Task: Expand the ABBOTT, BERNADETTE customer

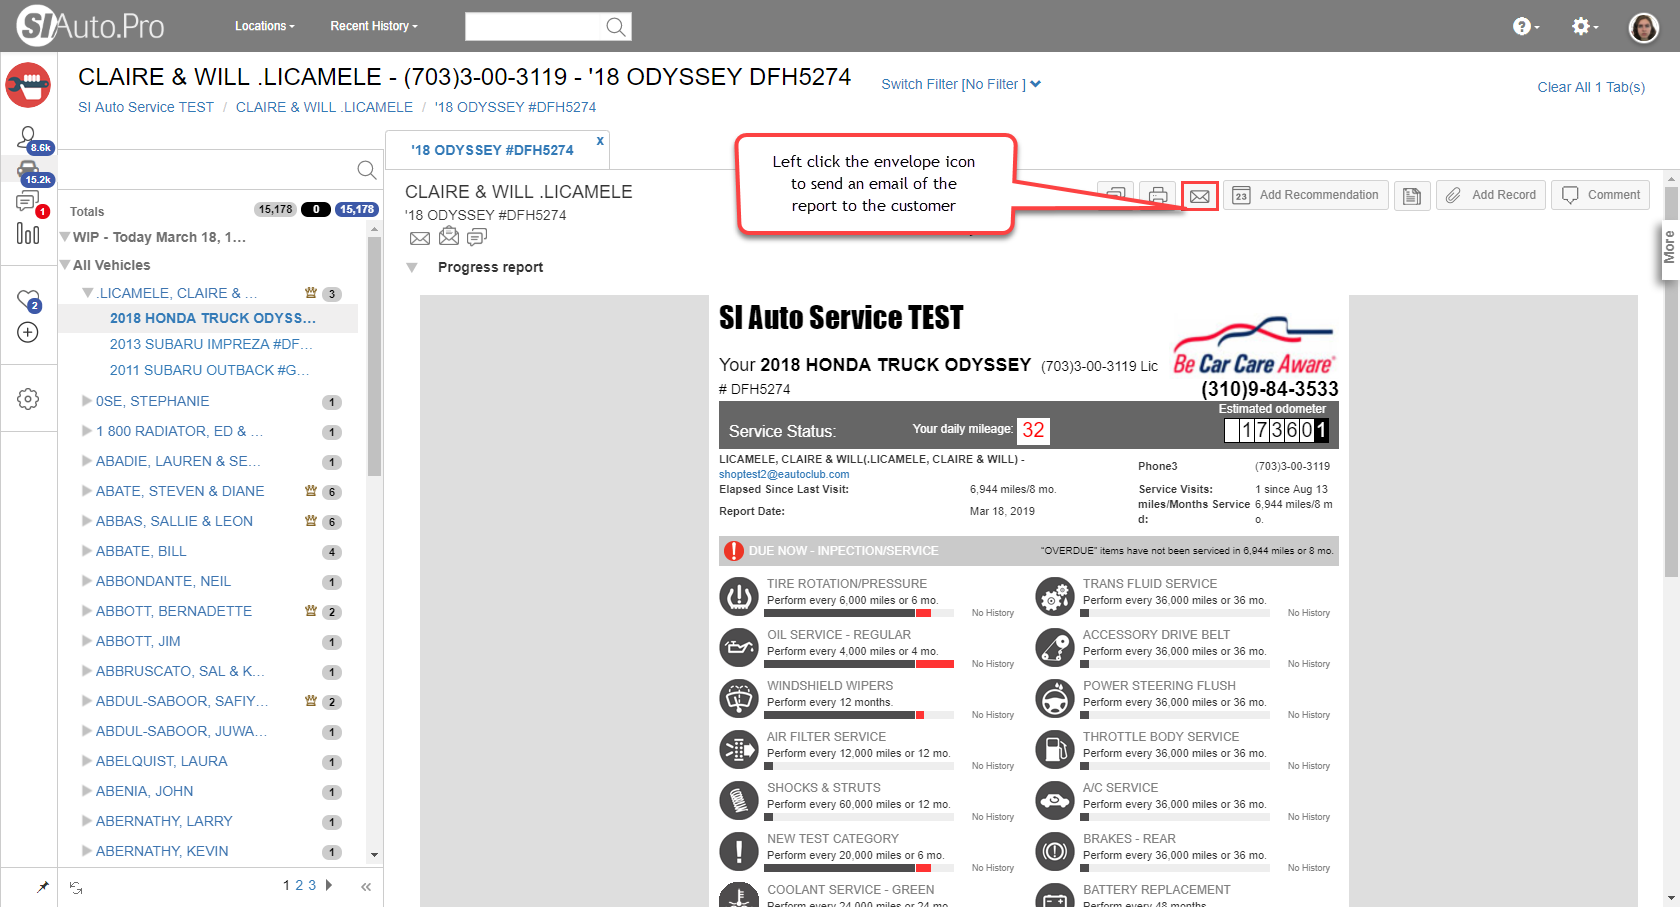Action: [x=87, y=611]
